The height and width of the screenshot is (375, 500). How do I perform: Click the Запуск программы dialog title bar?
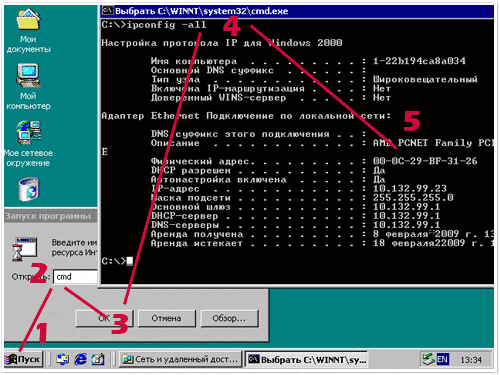pyautogui.click(x=51, y=216)
